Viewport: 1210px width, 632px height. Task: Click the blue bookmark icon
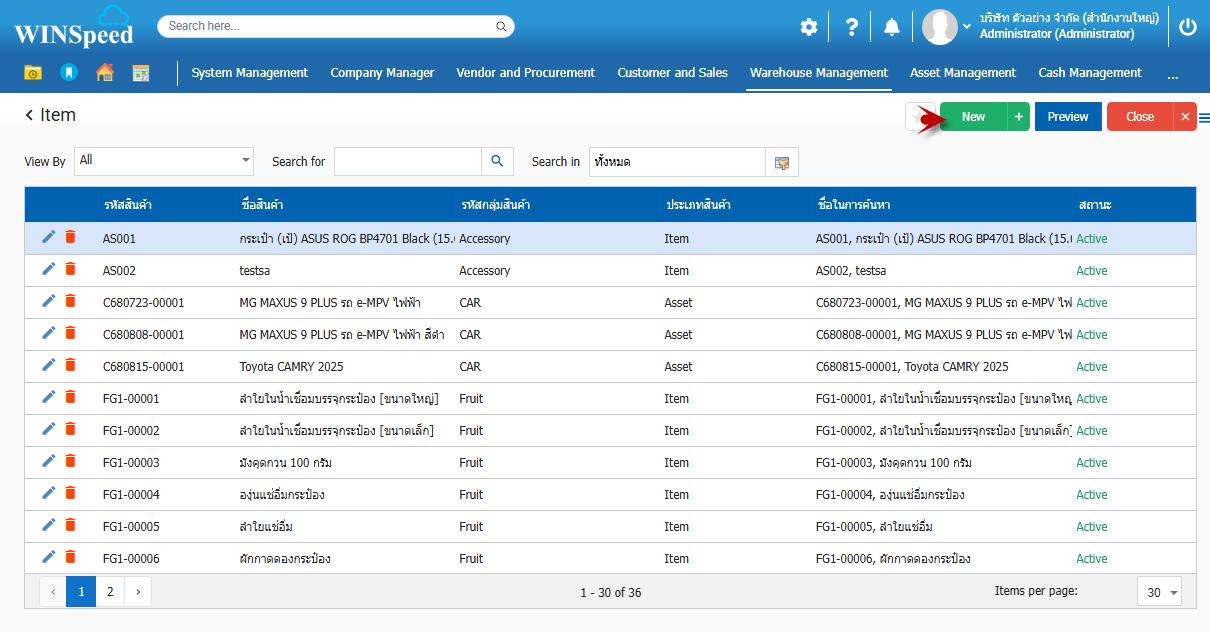[68, 73]
